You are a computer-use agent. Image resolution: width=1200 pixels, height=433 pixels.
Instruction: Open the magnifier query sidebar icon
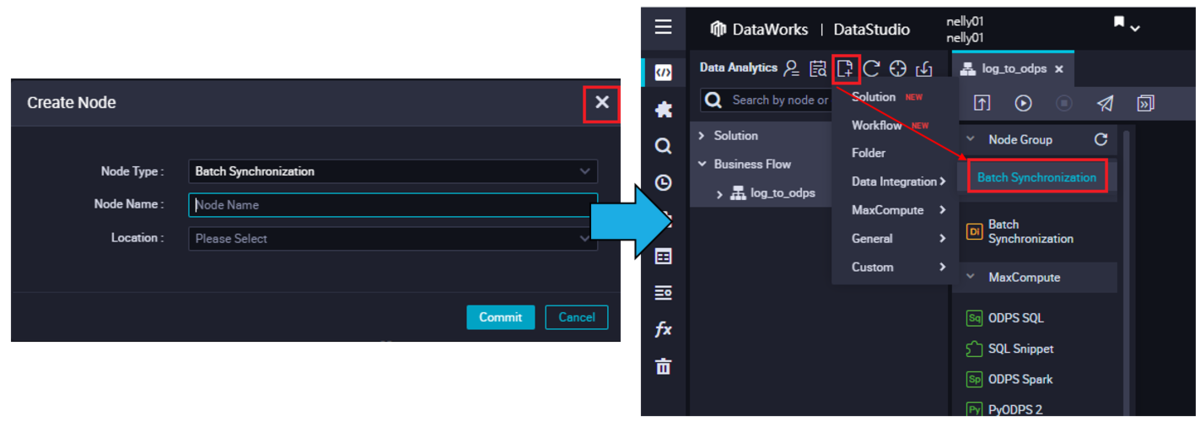(x=663, y=146)
